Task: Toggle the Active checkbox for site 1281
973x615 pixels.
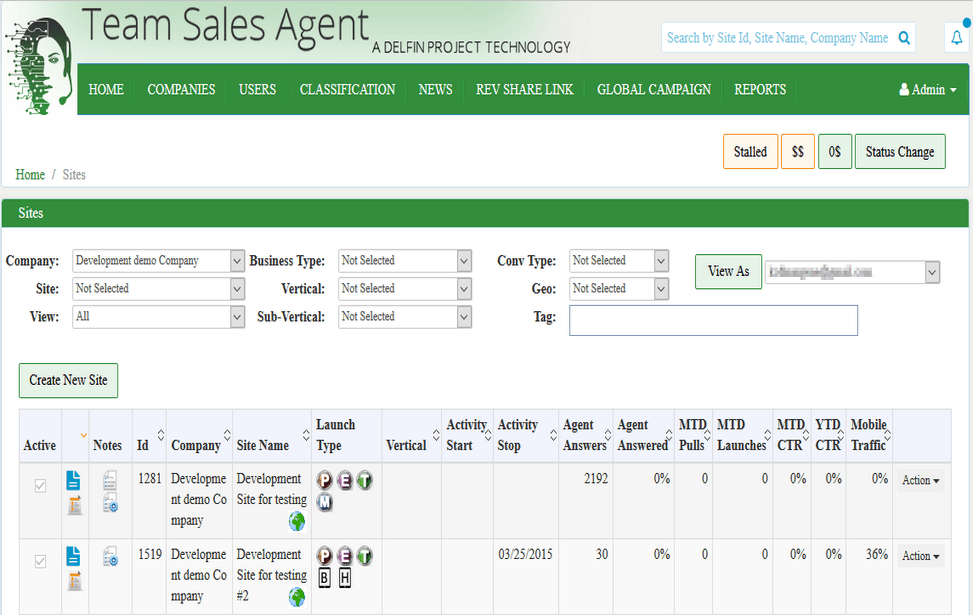Action: pyautogui.click(x=40, y=485)
